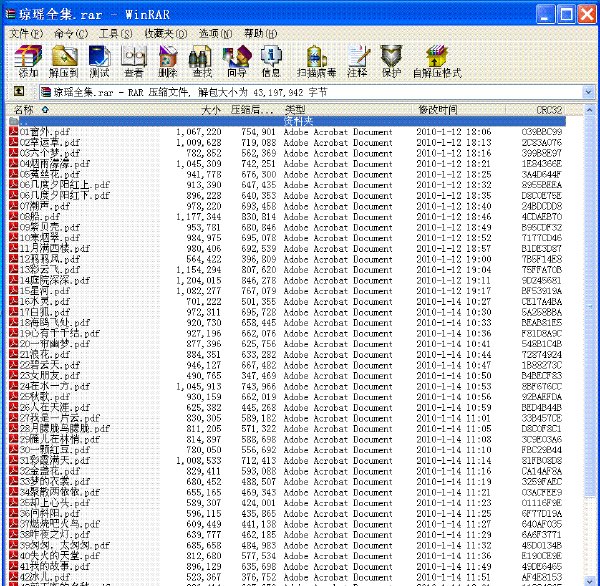Select the PDF icon of 25秋歌.pdf

coord(13,397)
